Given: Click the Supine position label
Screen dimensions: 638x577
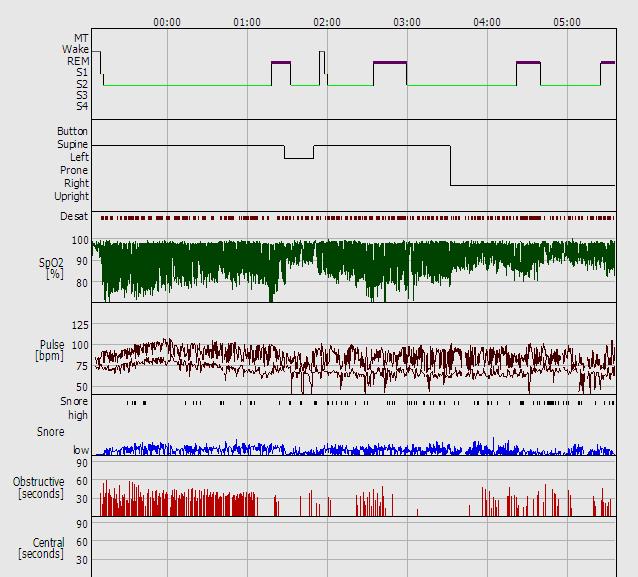Looking at the screenshot, I should (72, 144).
